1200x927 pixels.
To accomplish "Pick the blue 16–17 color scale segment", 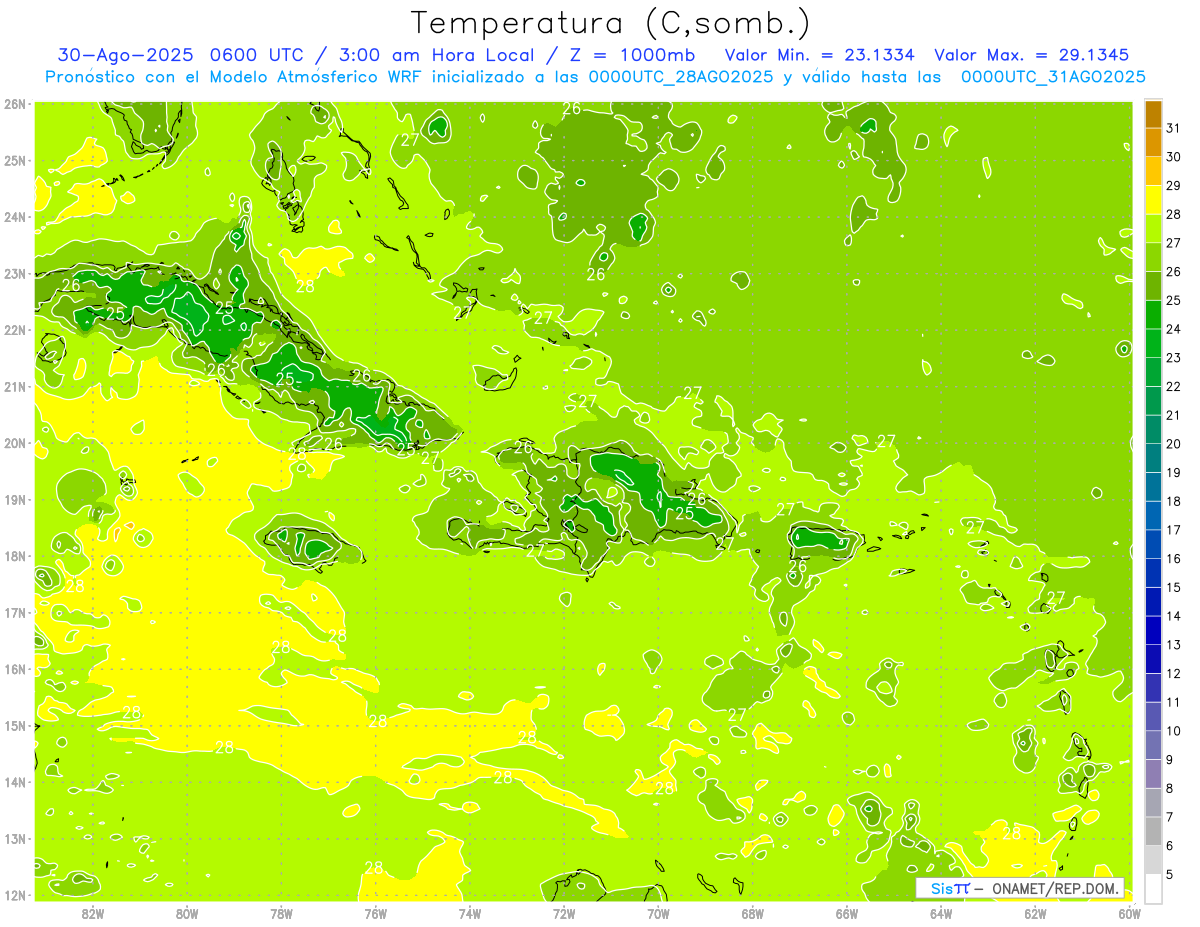I will click(1153, 544).
